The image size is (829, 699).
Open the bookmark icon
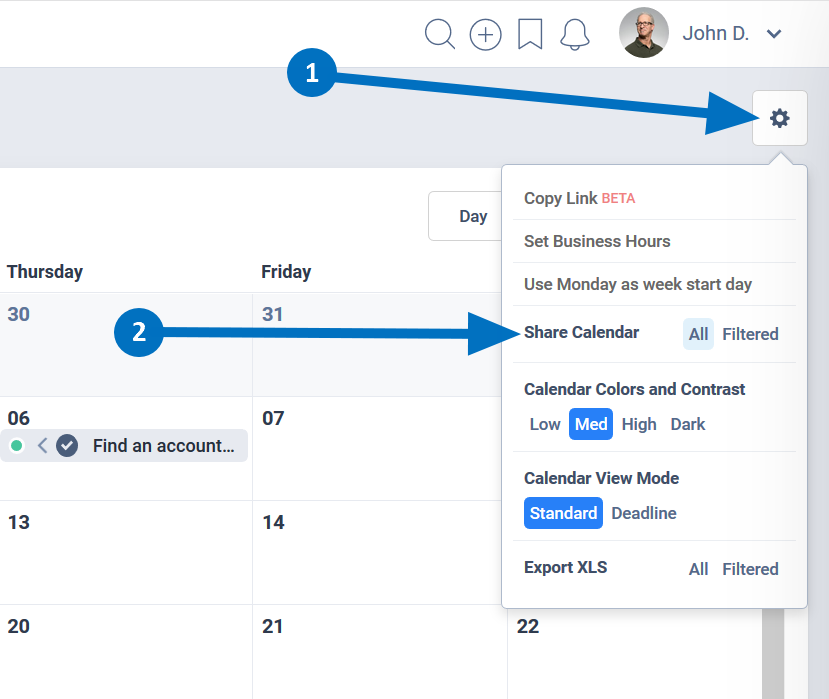(530, 34)
